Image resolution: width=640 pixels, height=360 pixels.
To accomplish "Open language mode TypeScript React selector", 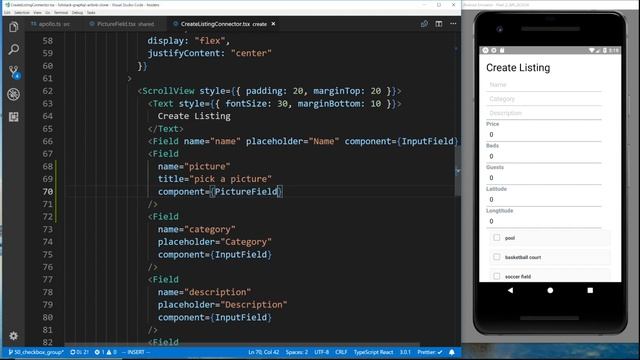I will [x=373, y=352].
